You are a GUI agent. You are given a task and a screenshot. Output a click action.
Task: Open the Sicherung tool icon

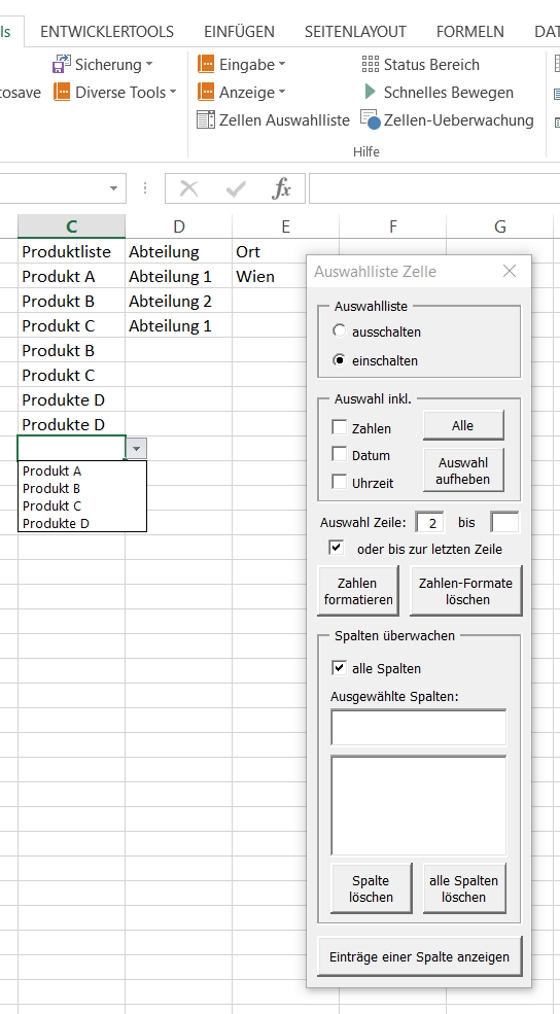pos(61,64)
